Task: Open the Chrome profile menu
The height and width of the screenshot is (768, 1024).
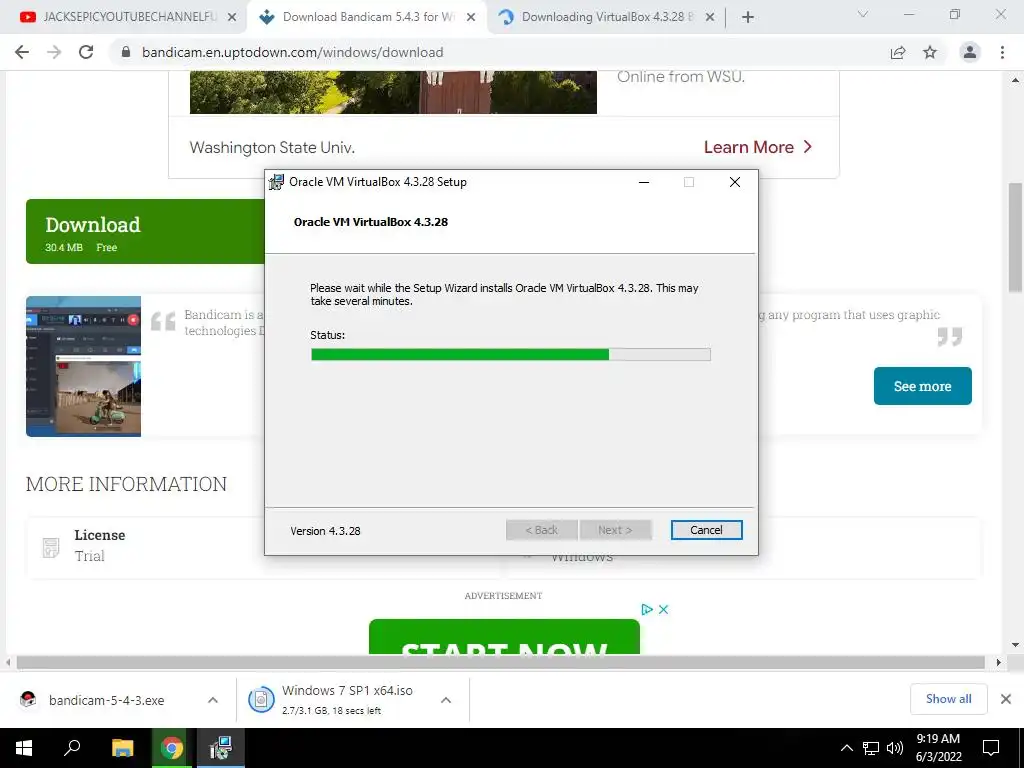Action: pos(970,52)
